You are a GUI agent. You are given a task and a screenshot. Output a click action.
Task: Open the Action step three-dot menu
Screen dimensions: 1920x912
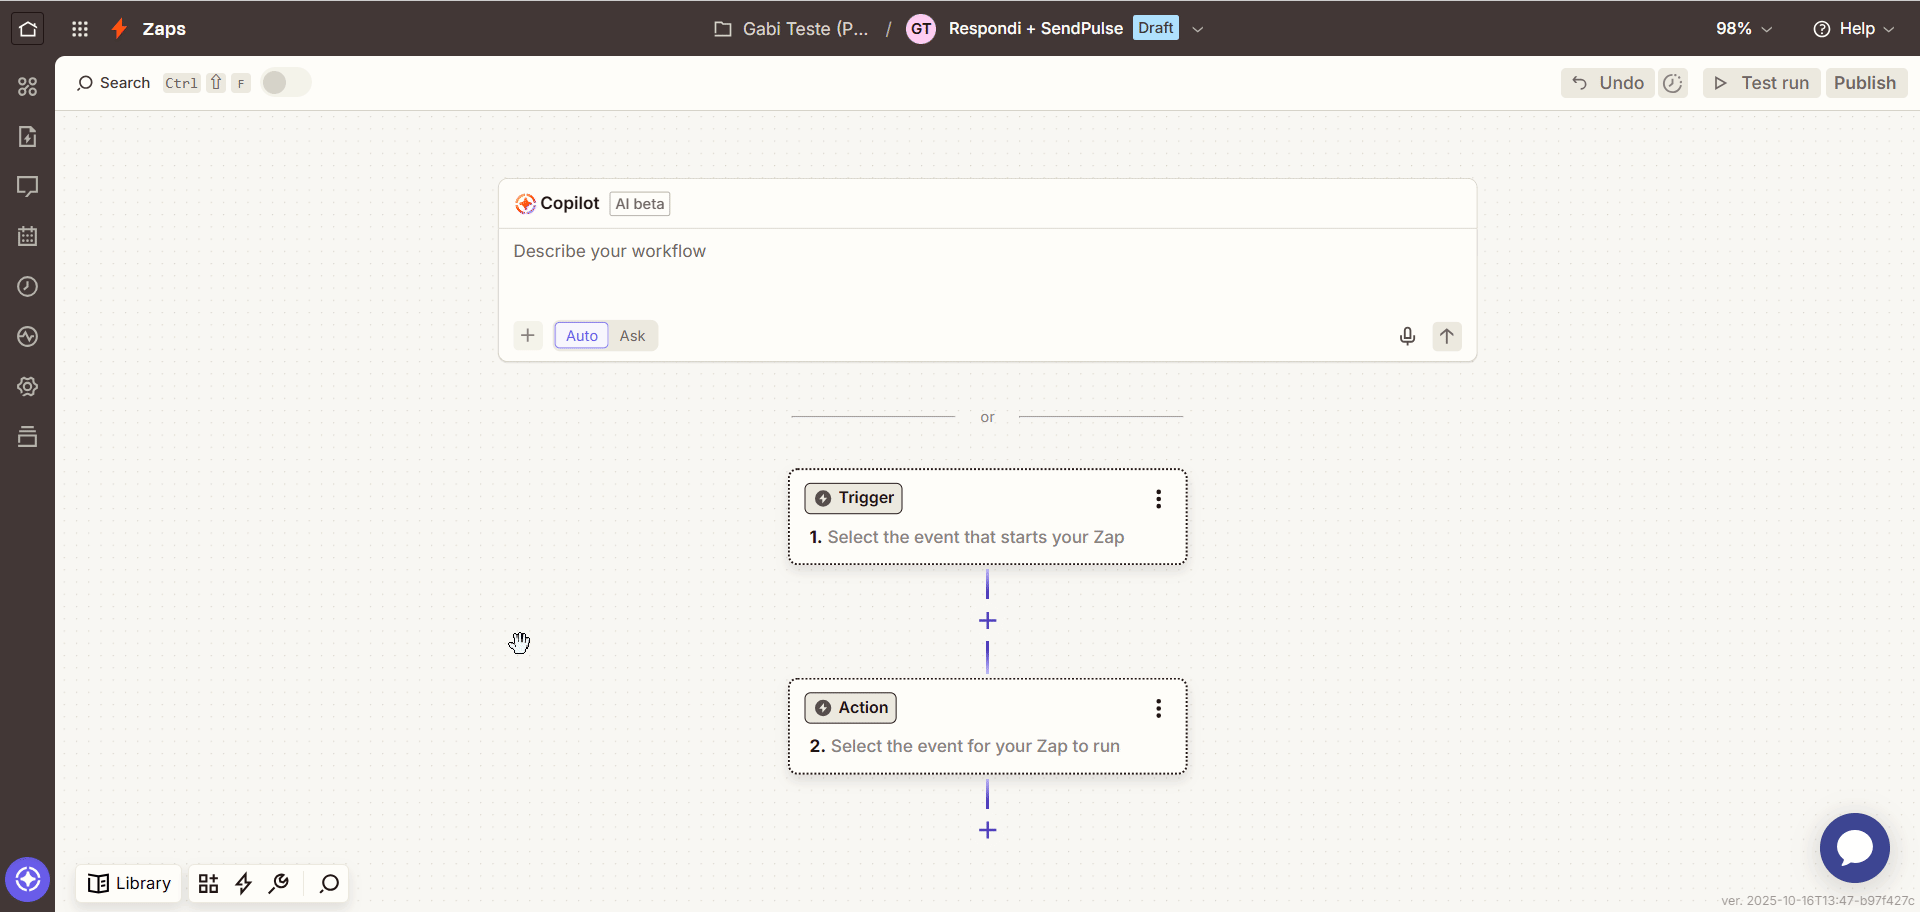pos(1158,709)
